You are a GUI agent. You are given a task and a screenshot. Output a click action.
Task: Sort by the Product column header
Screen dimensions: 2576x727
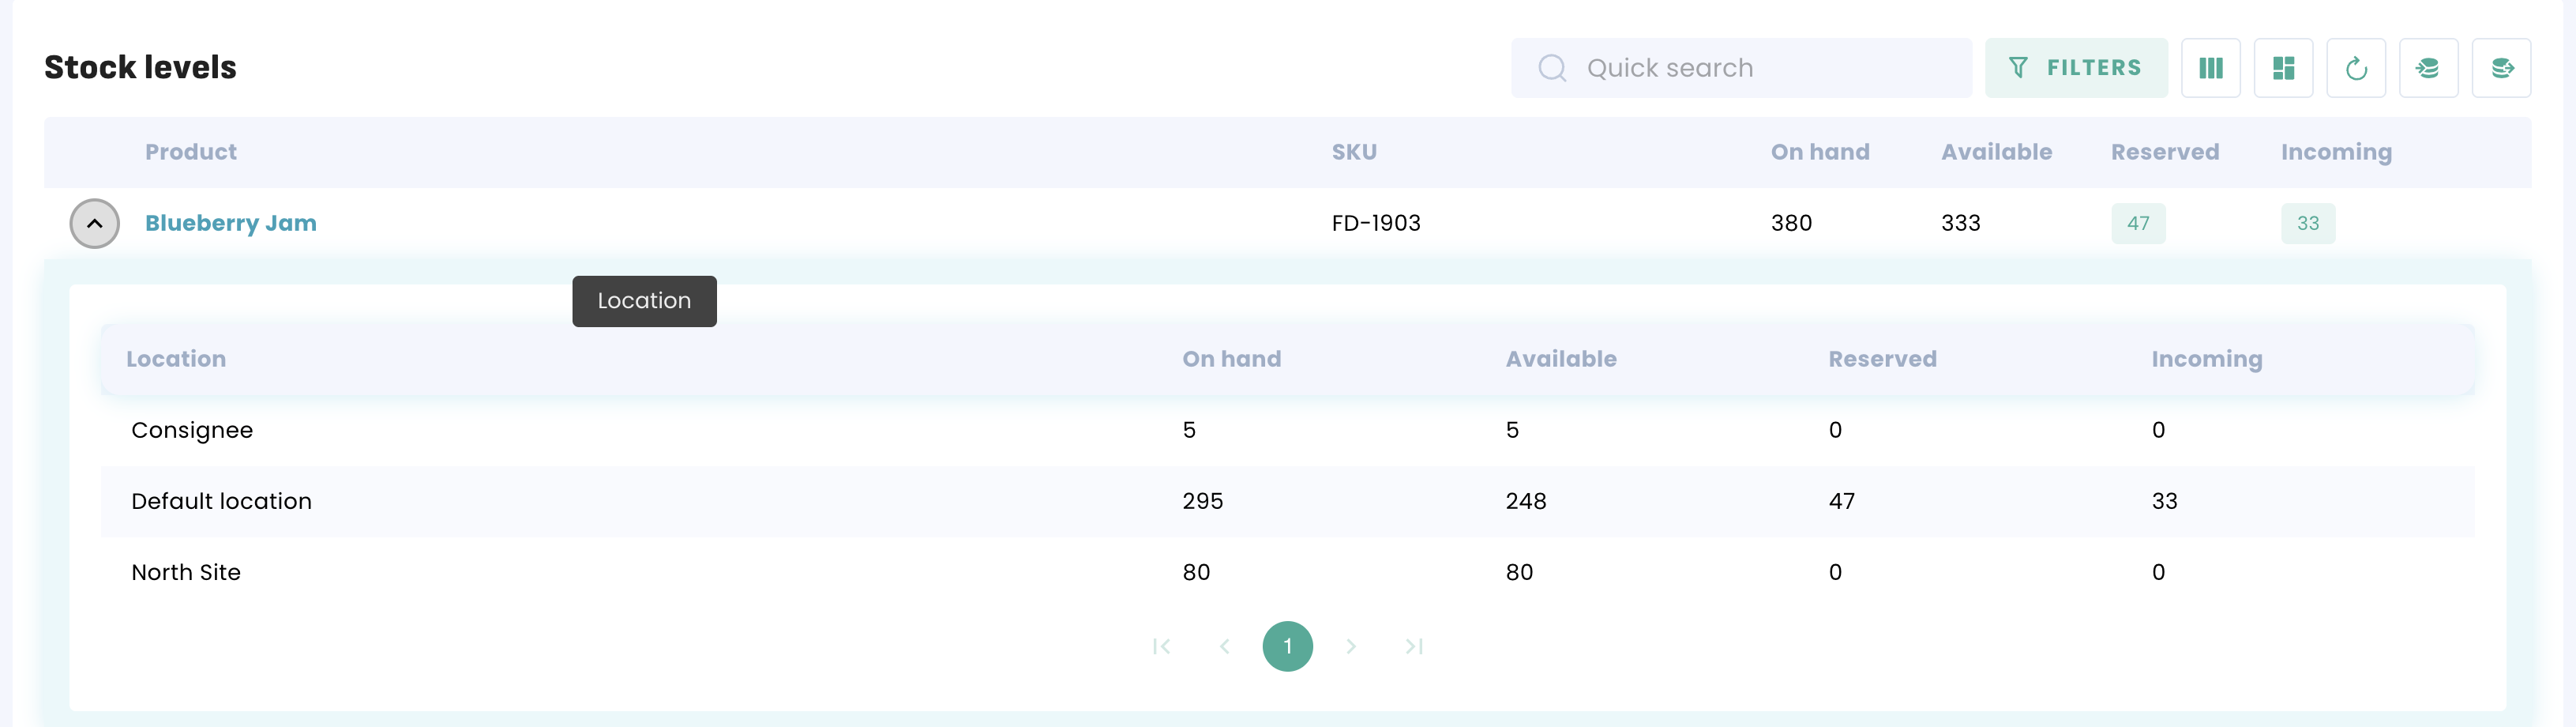click(x=191, y=152)
